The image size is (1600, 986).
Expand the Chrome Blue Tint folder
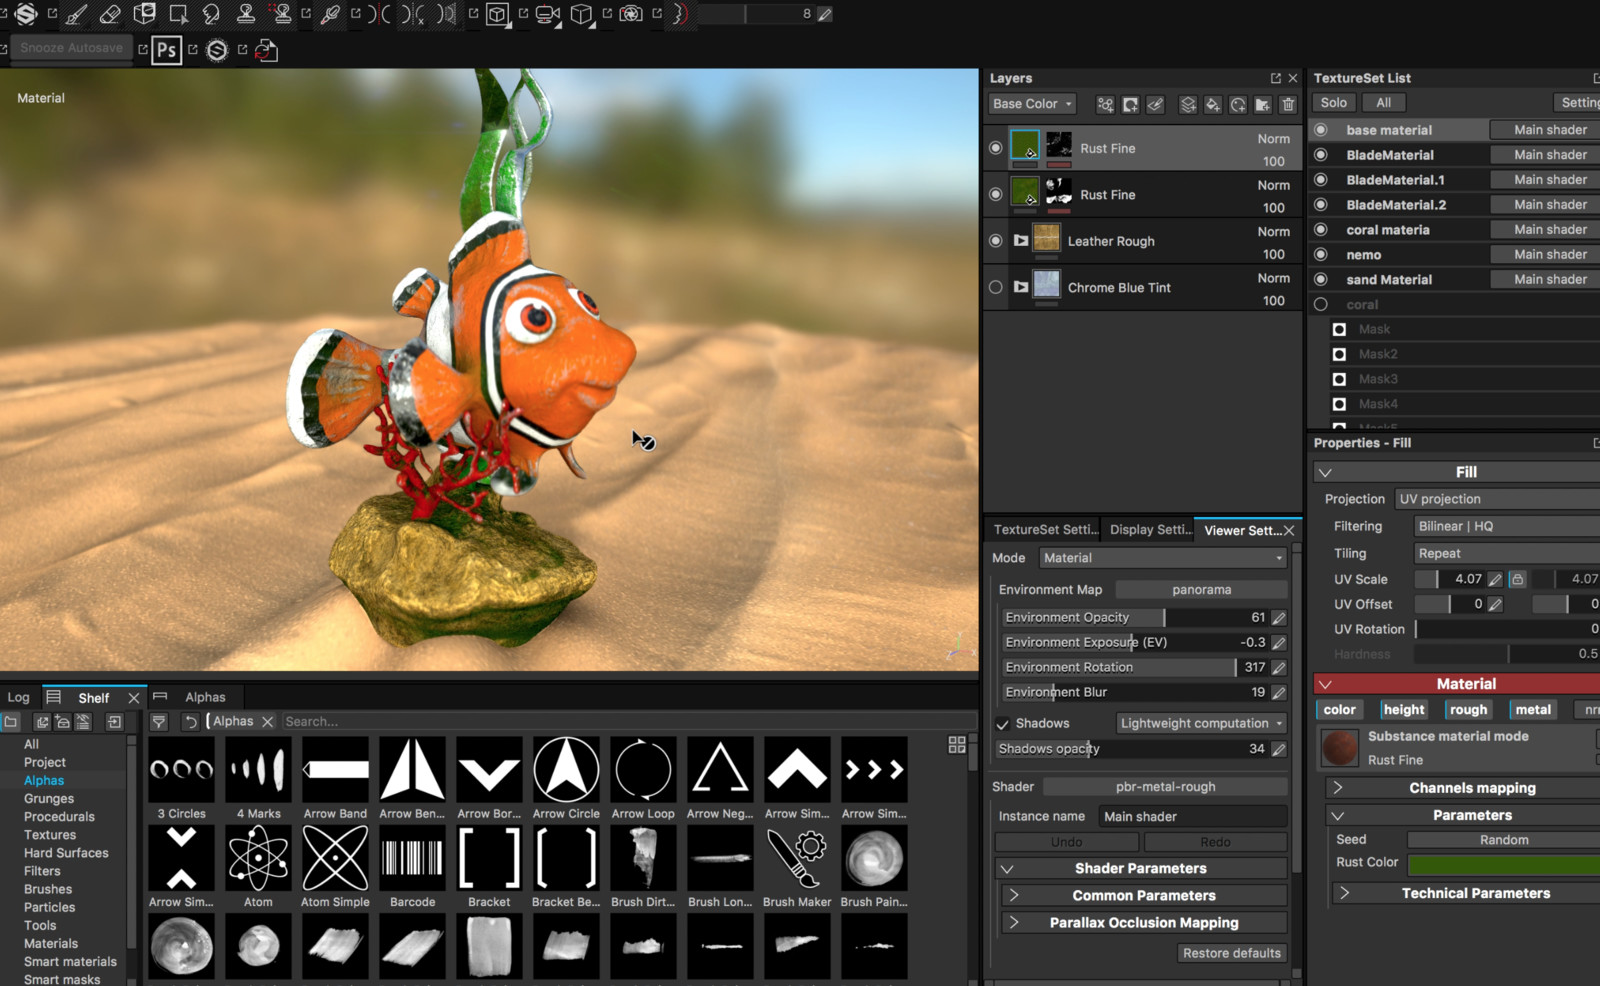click(1021, 287)
